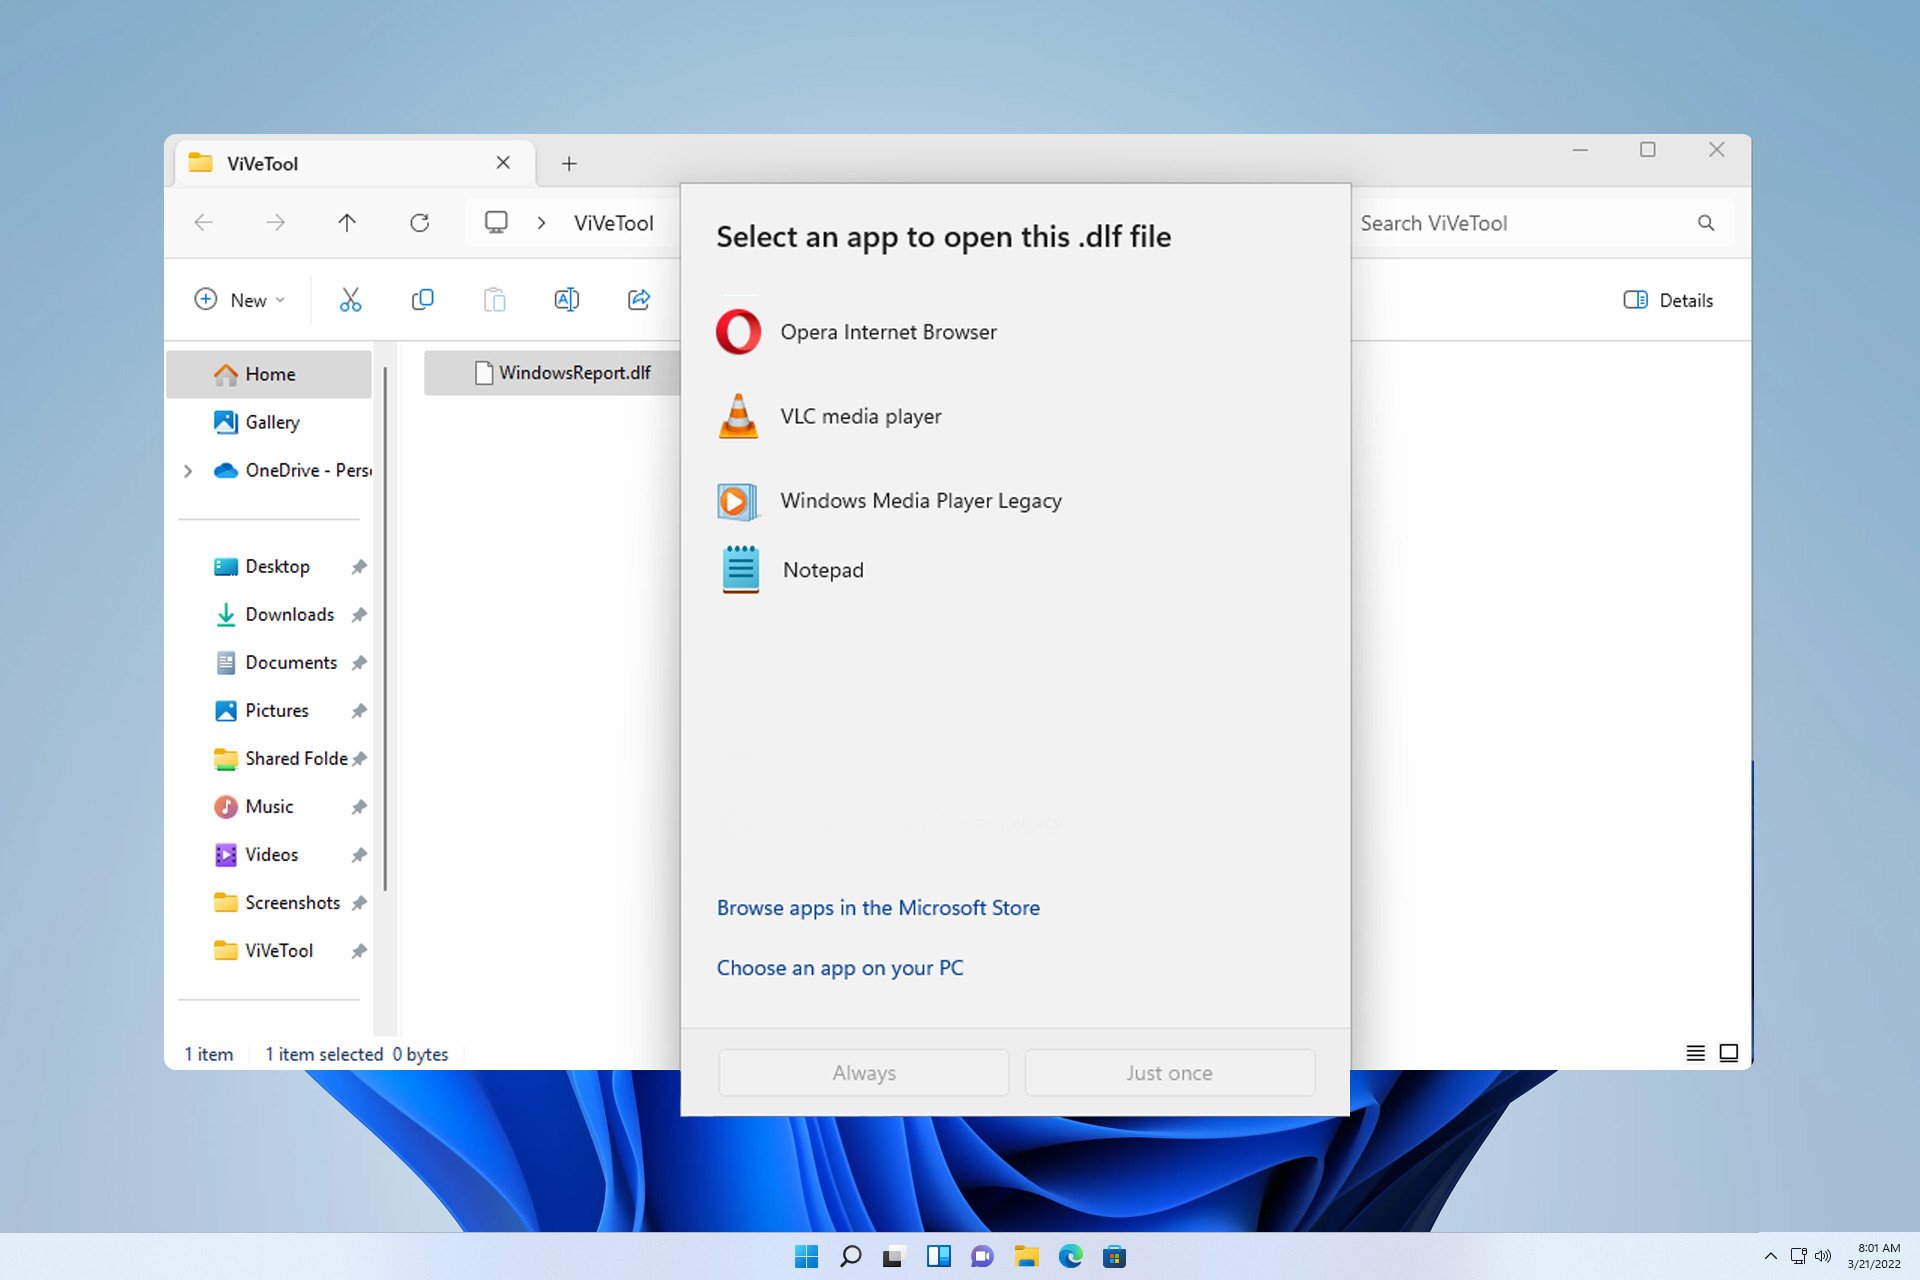
Task: Click the navigation pane scrollbar
Action: tap(385, 628)
